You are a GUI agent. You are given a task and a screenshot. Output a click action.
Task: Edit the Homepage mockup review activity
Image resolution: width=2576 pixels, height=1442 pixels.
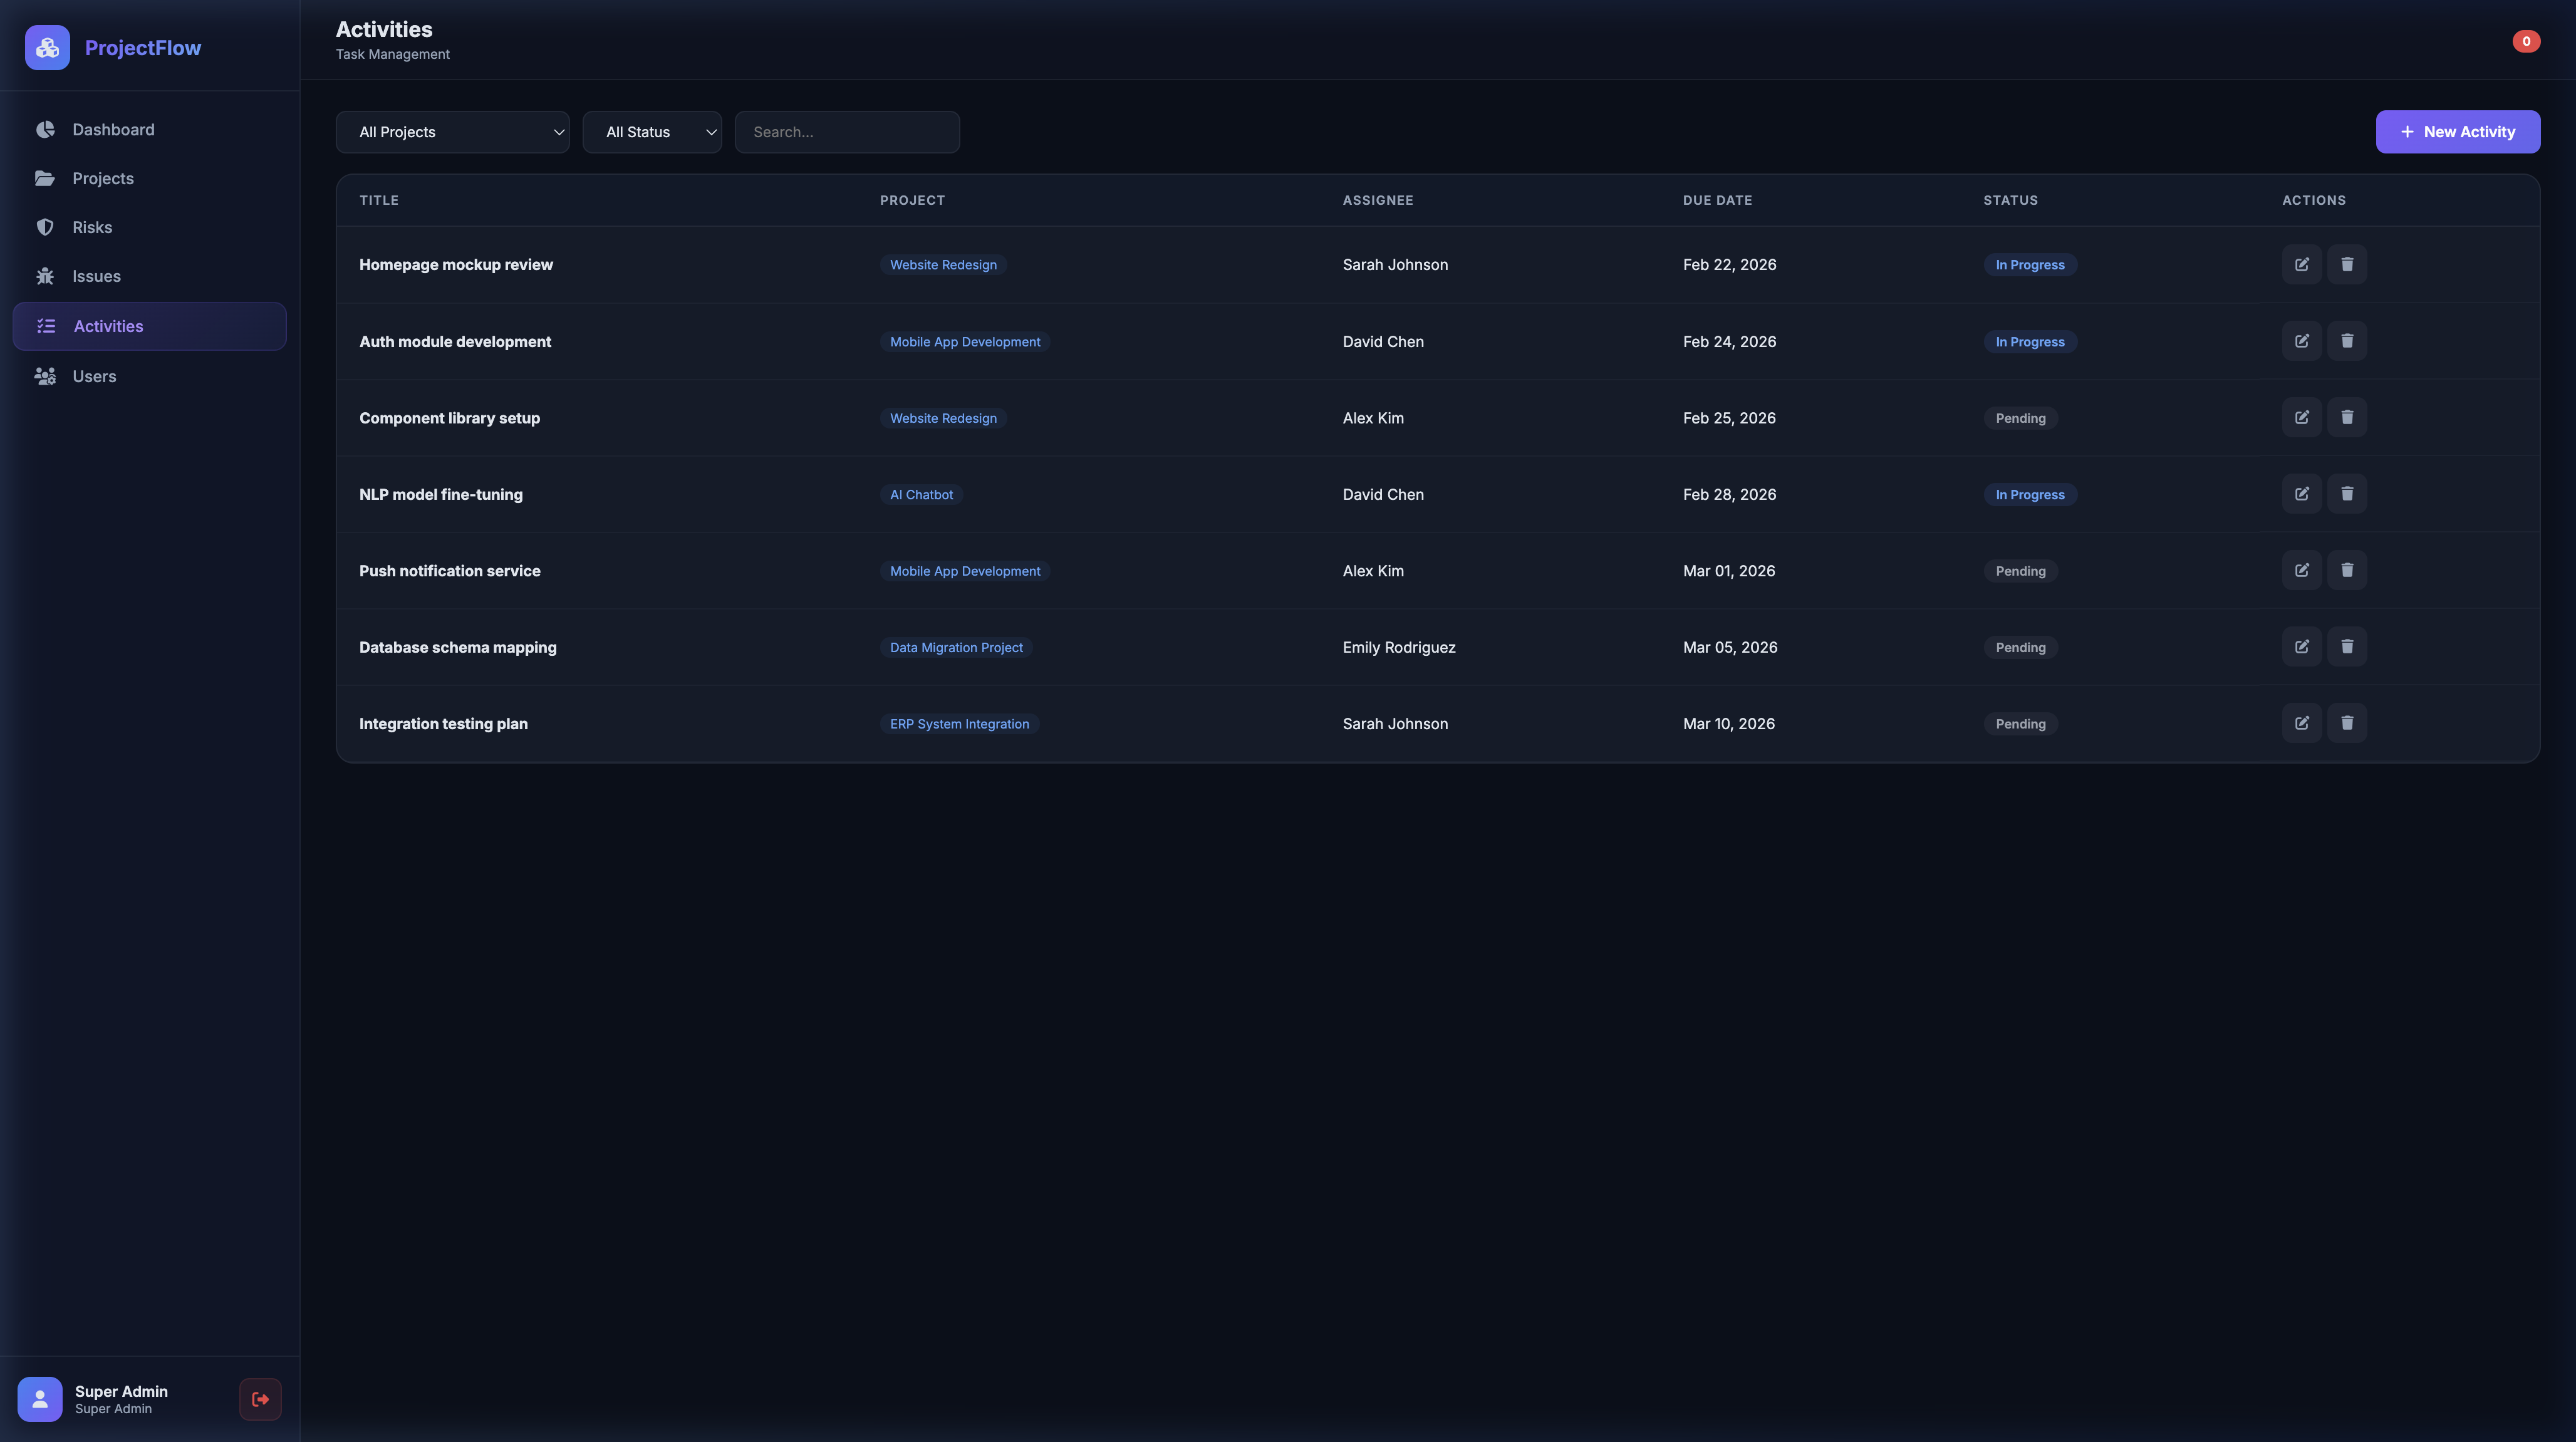[x=2301, y=264]
